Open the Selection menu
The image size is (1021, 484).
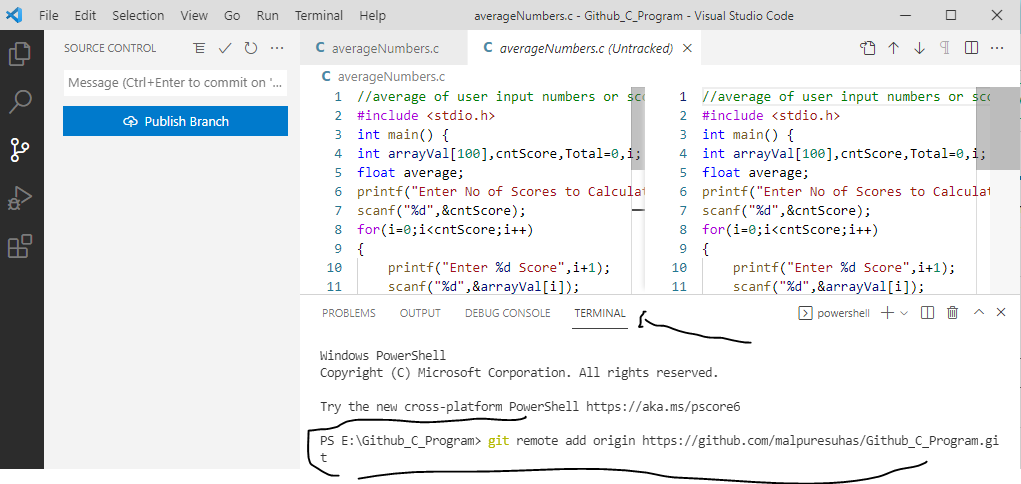(137, 15)
